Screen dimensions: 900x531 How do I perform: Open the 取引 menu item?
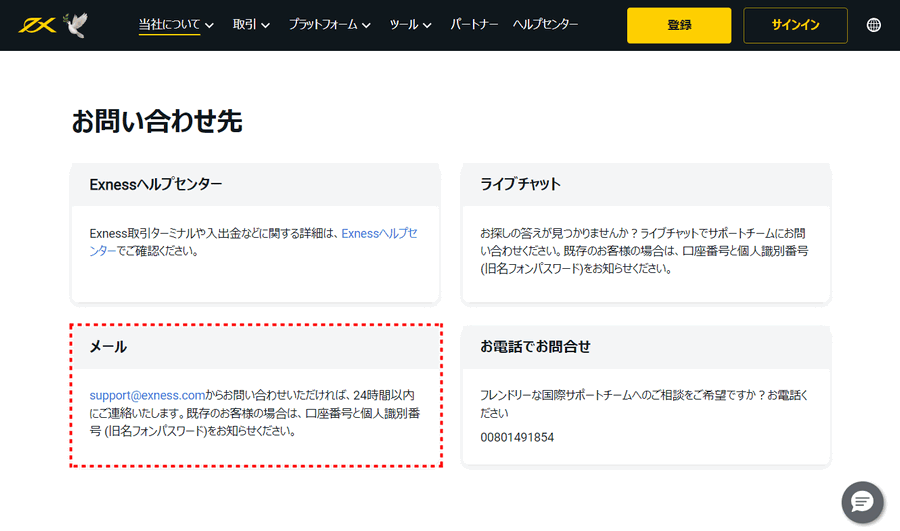pos(245,25)
